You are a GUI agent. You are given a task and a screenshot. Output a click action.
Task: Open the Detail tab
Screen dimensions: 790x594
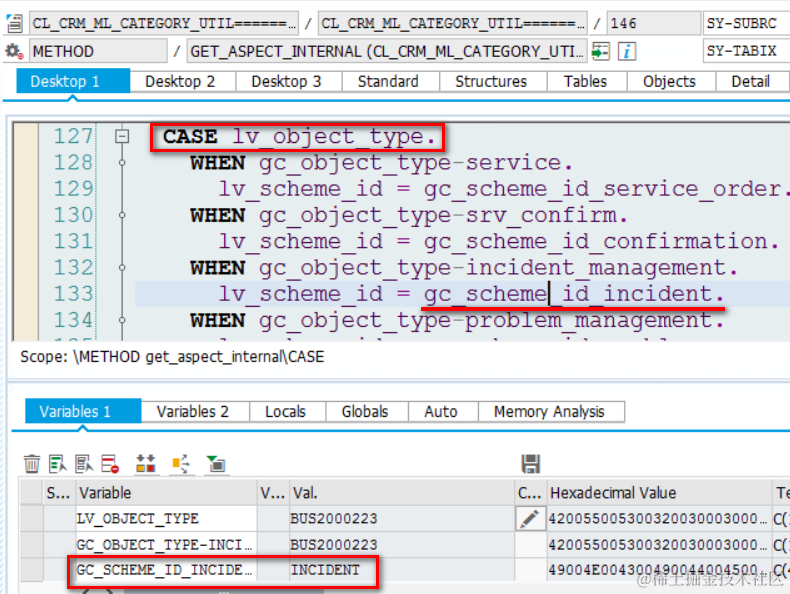click(750, 81)
